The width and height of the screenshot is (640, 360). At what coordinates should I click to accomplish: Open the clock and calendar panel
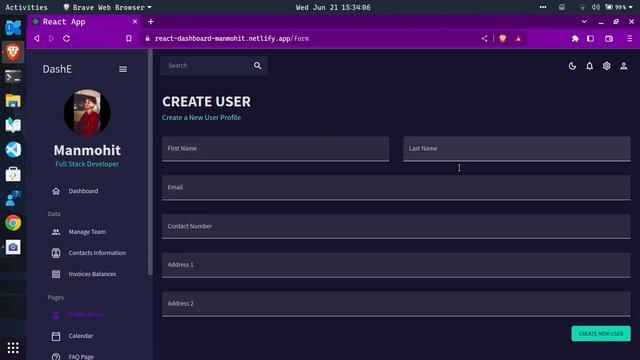tap(333, 7)
